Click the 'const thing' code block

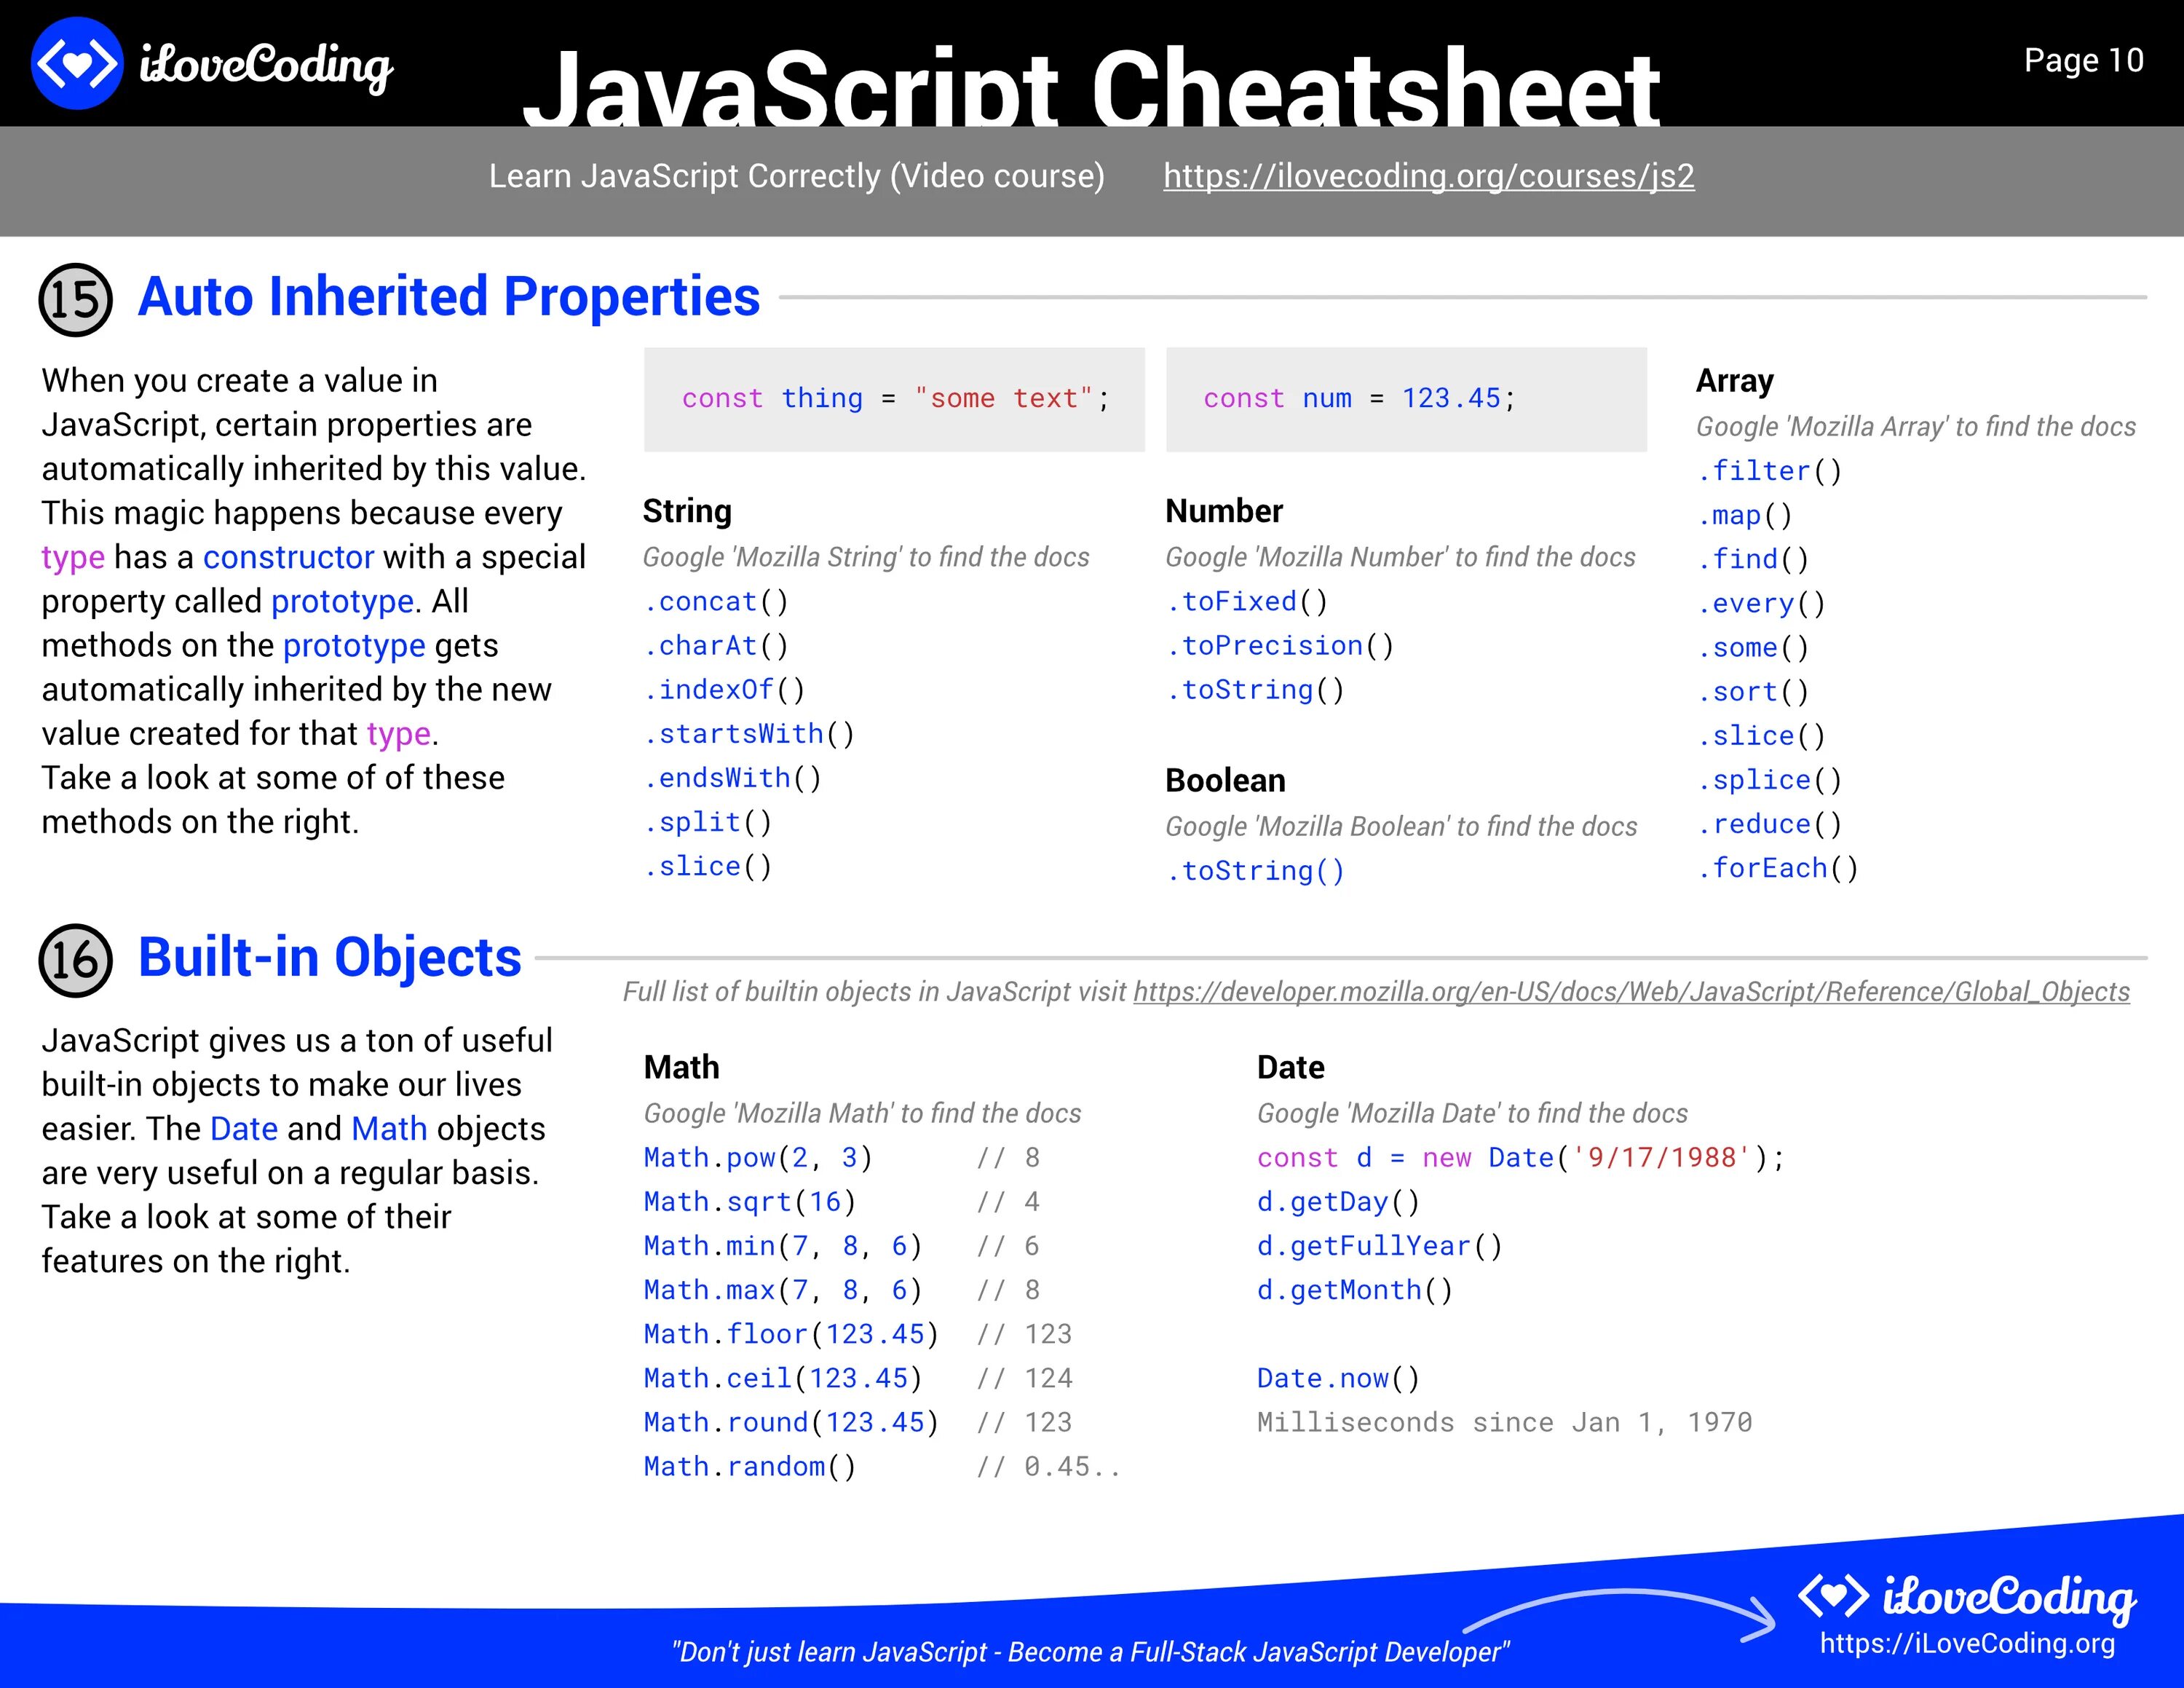[894, 399]
